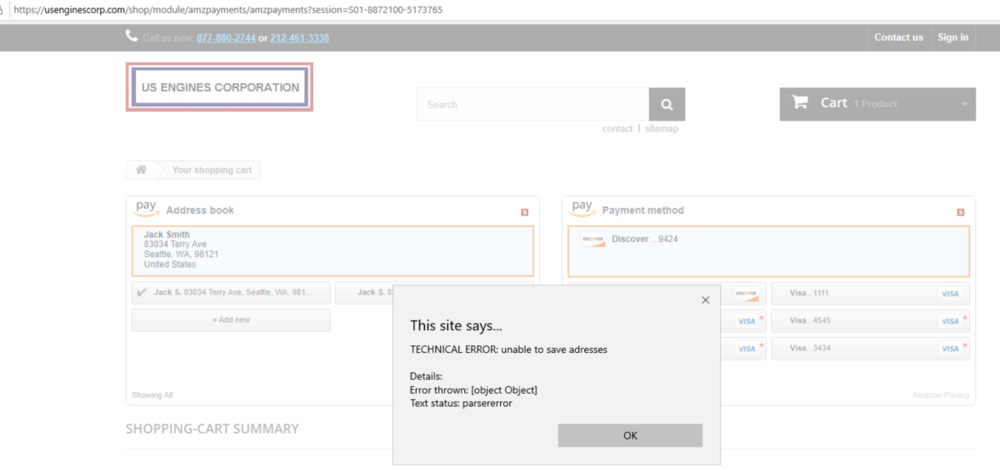
Task: Click the magnifier search button
Action: pyautogui.click(x=667, y=105)
